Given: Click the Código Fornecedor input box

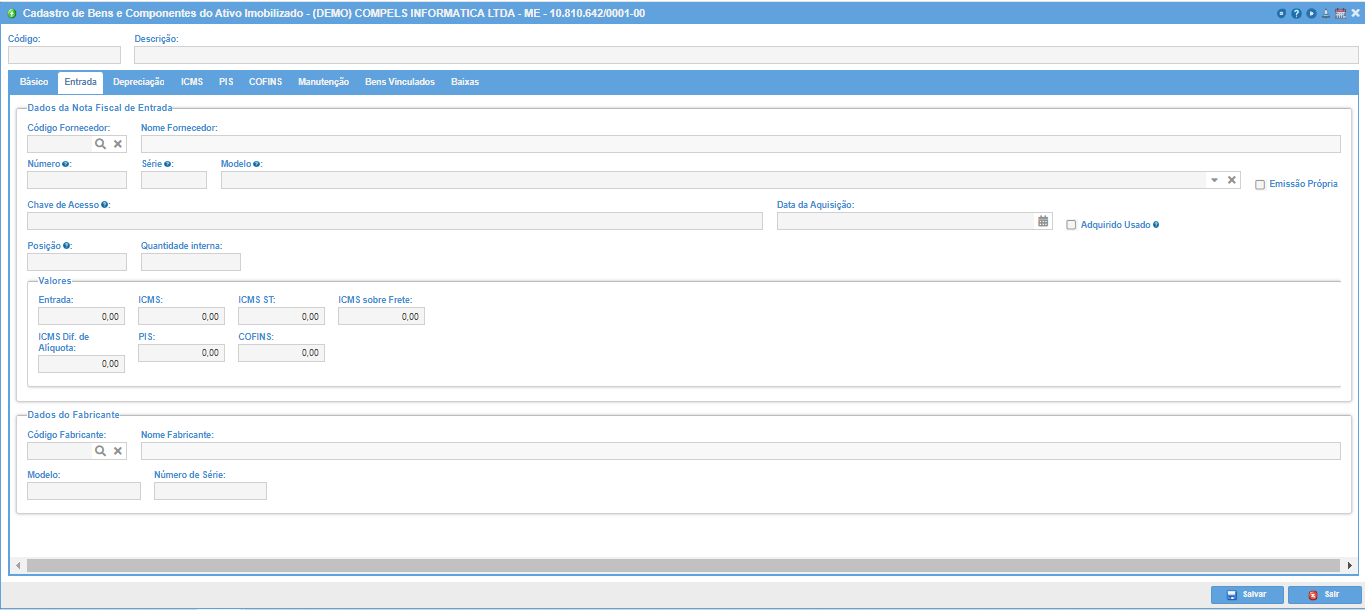Looking at the screenshot, I should 60,144.
